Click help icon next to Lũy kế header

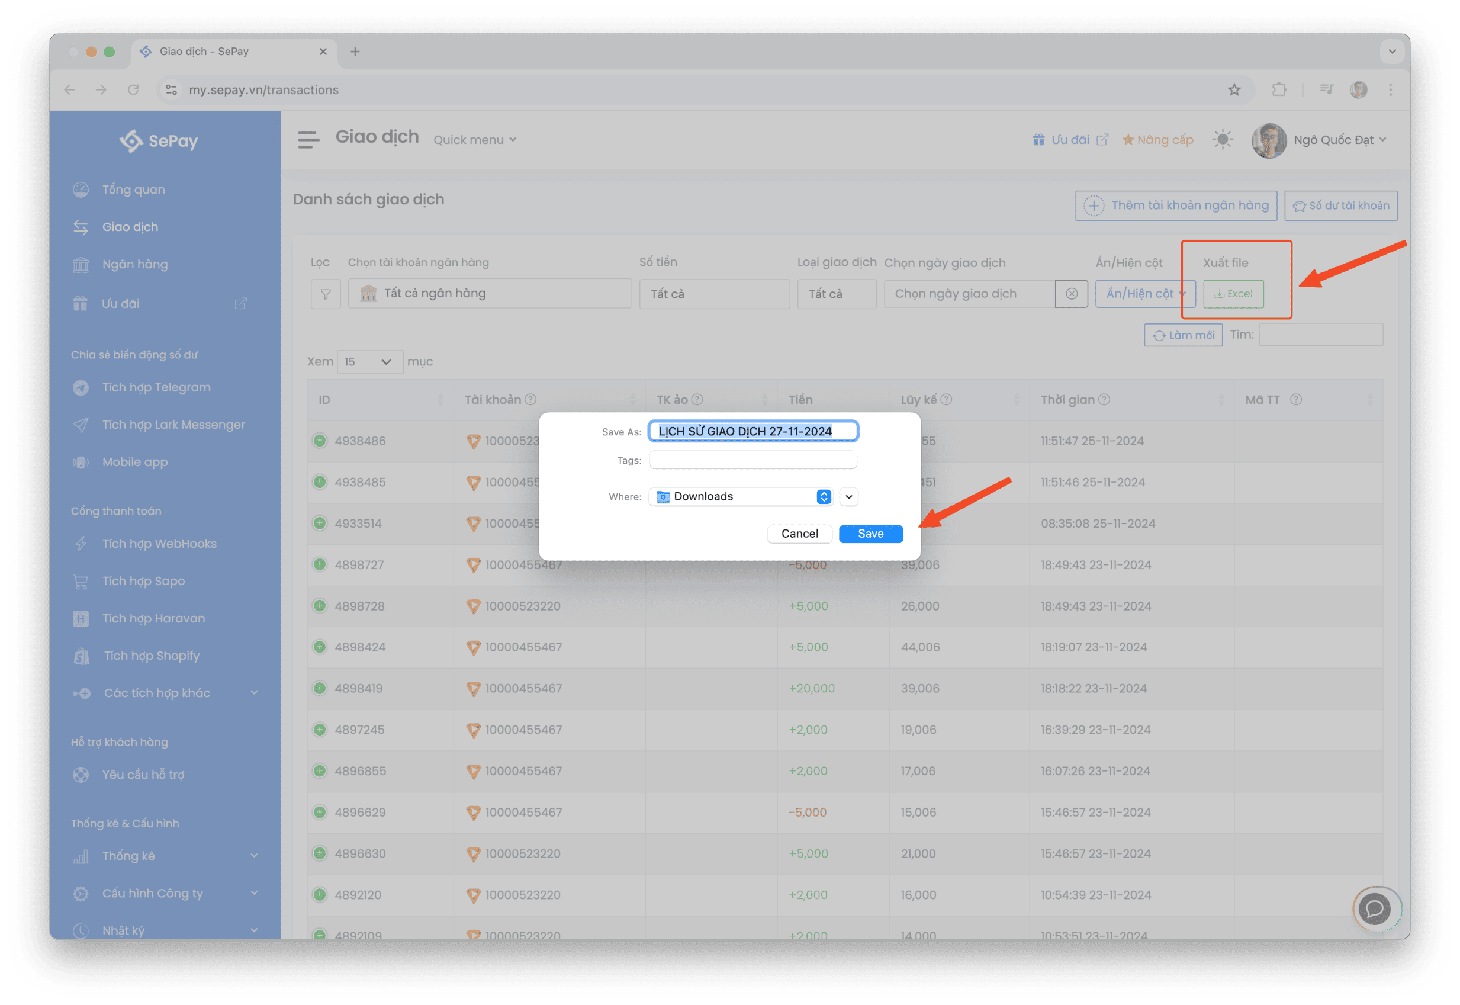(x=946, y=400)
